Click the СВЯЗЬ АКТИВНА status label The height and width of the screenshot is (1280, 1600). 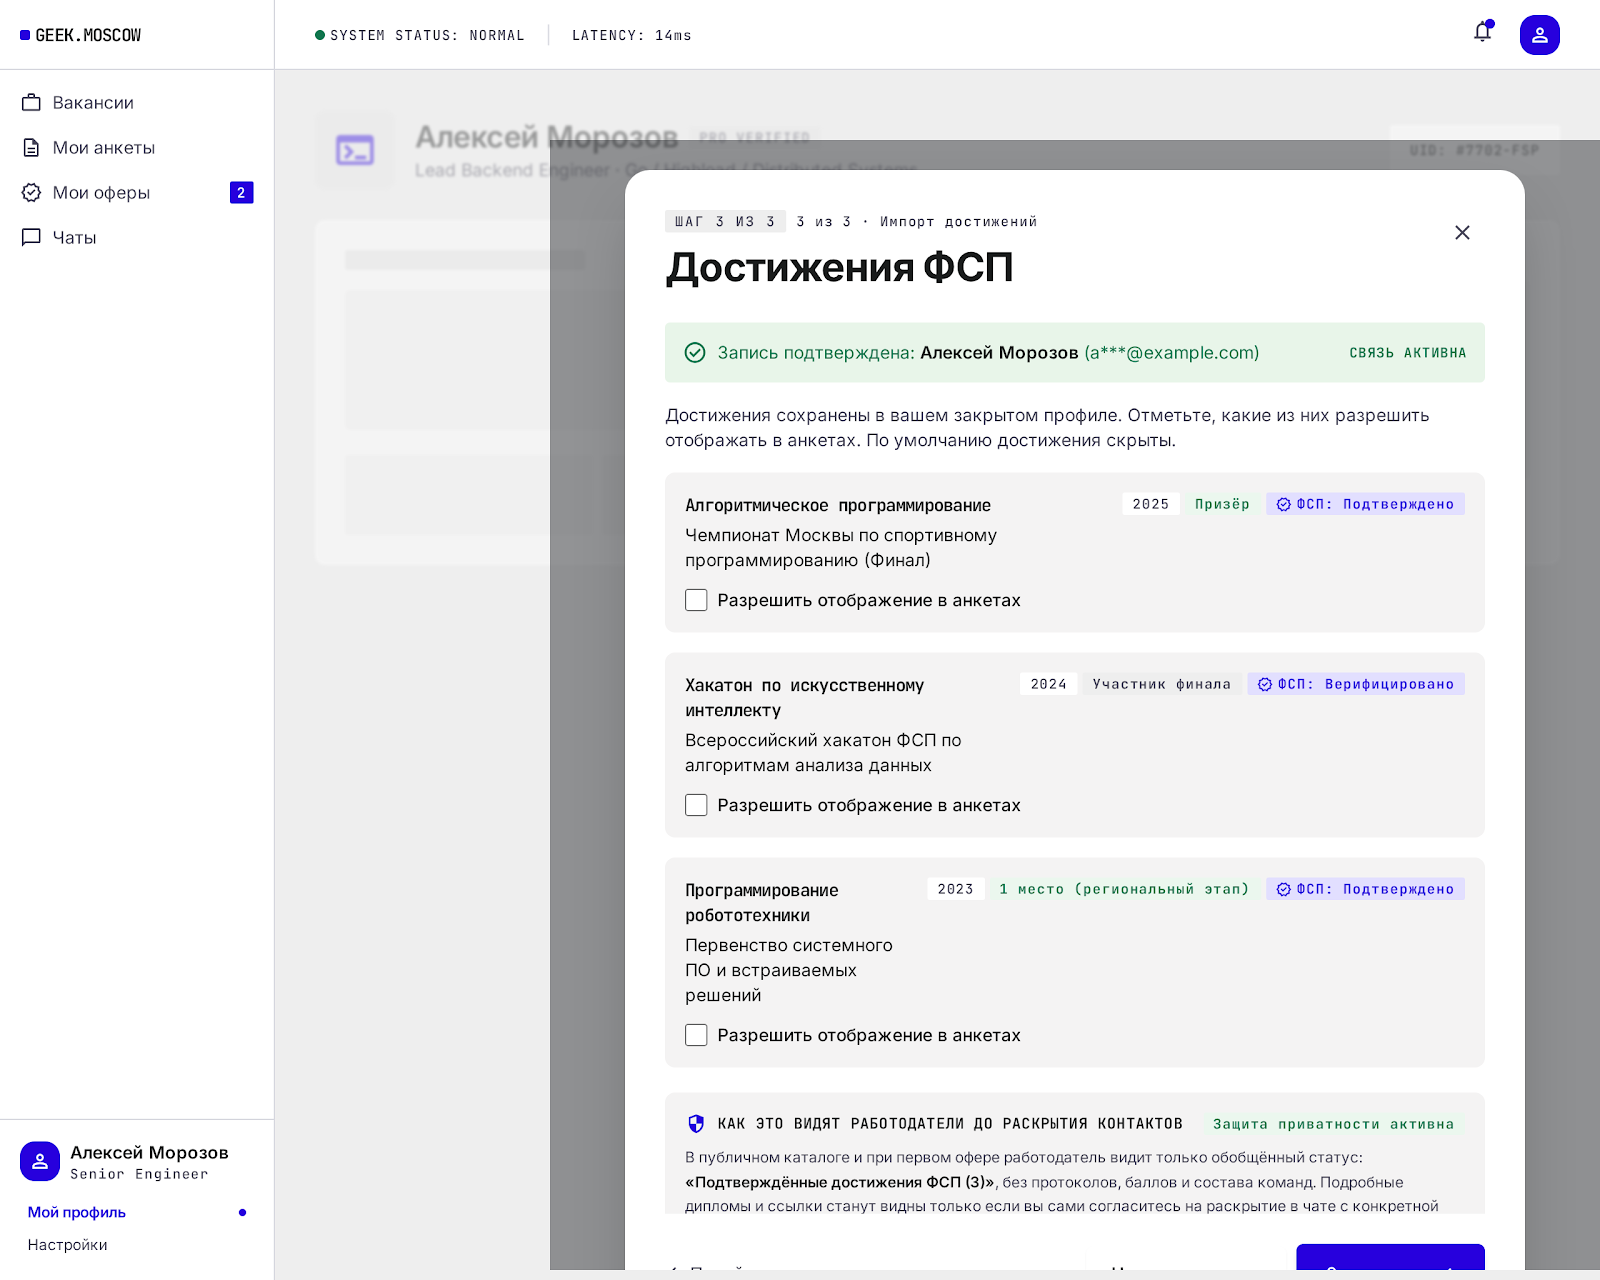pyautogui.click(x=1407, y=353)
